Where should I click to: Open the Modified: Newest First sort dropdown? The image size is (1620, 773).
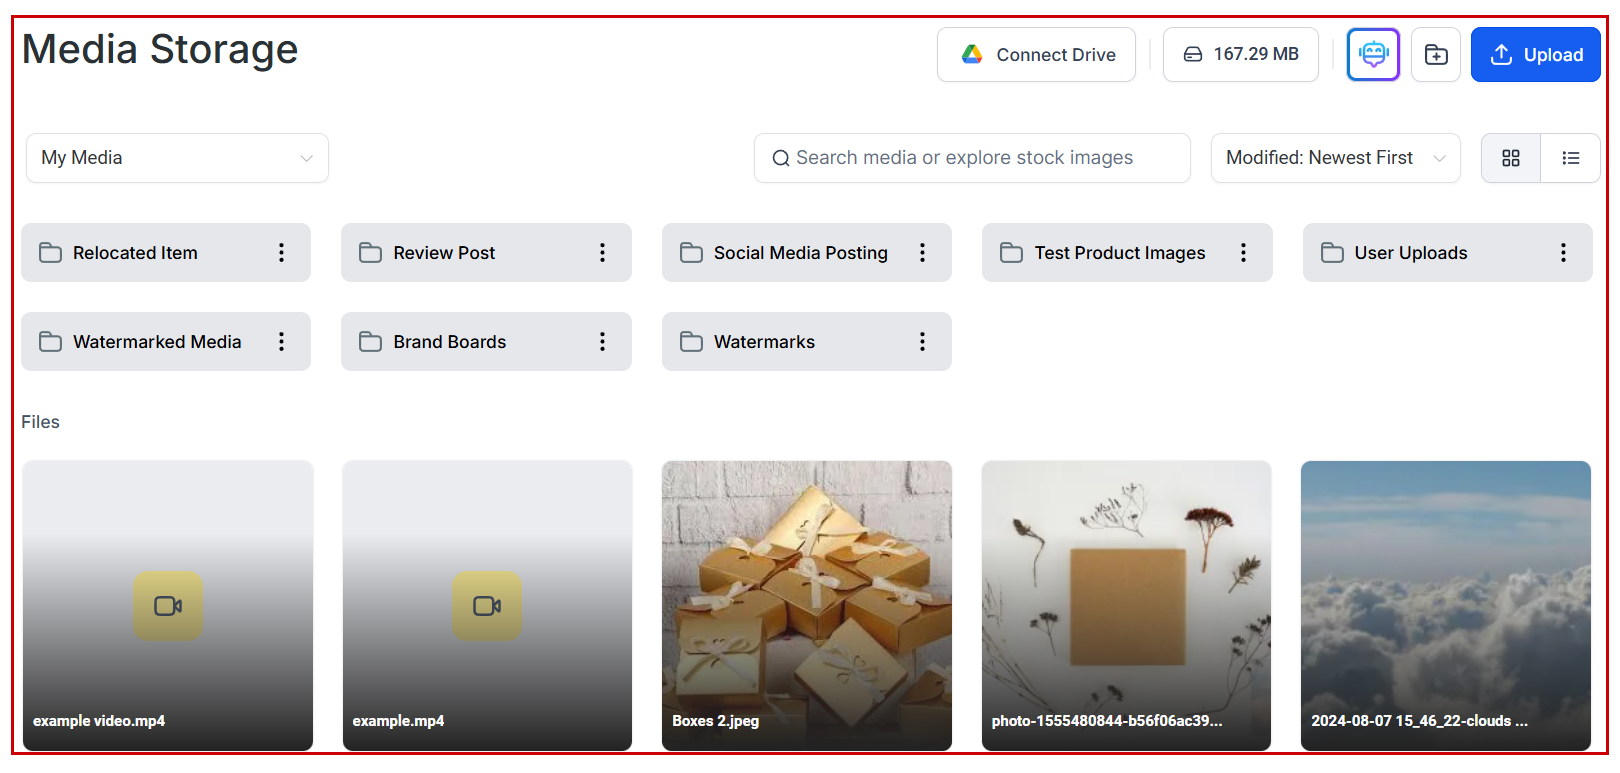tap(1334, 158)
